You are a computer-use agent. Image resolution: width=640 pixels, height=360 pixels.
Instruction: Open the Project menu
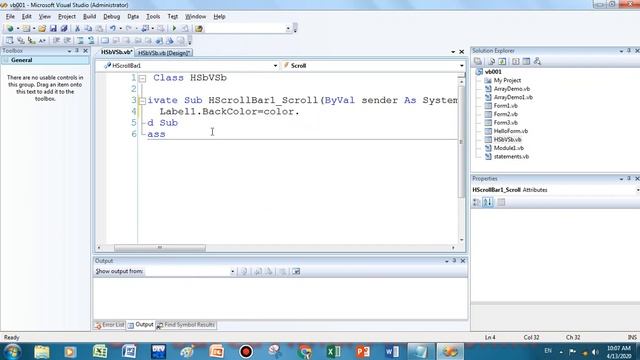[67, 17]
